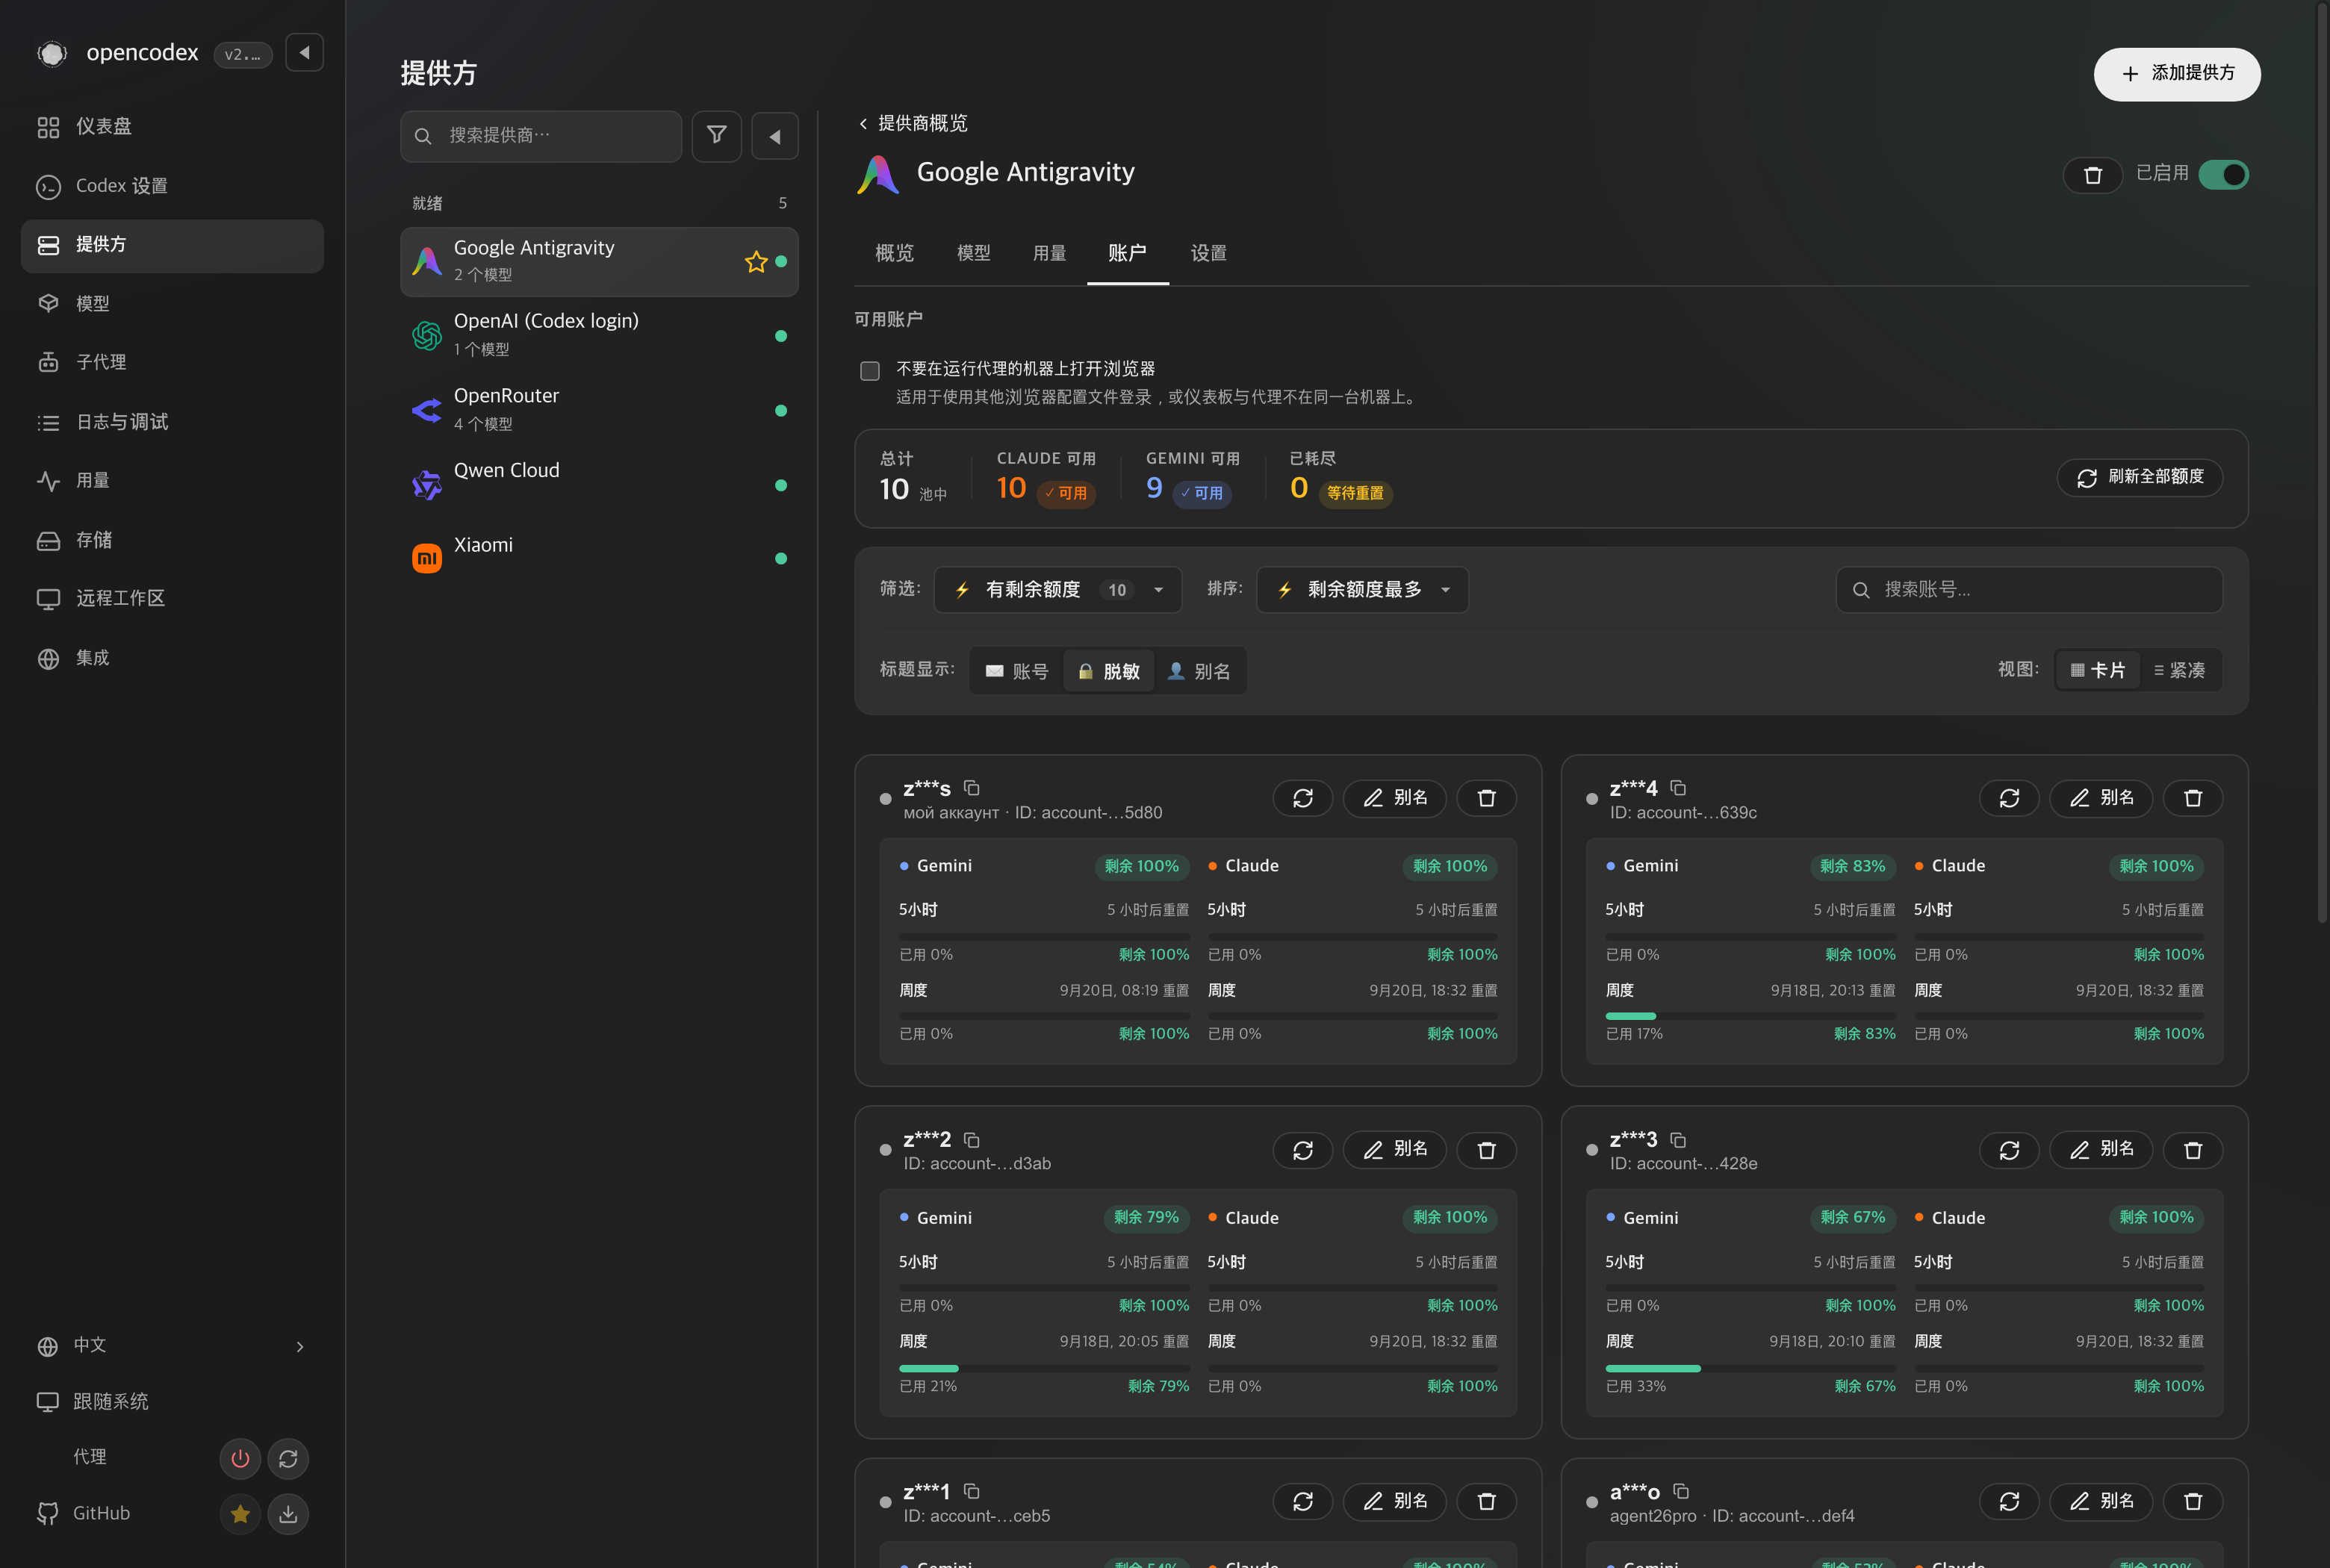2330x1568 pixels.
Task: Refresh quota for account z***3
Action: tap(2008, 1150)
